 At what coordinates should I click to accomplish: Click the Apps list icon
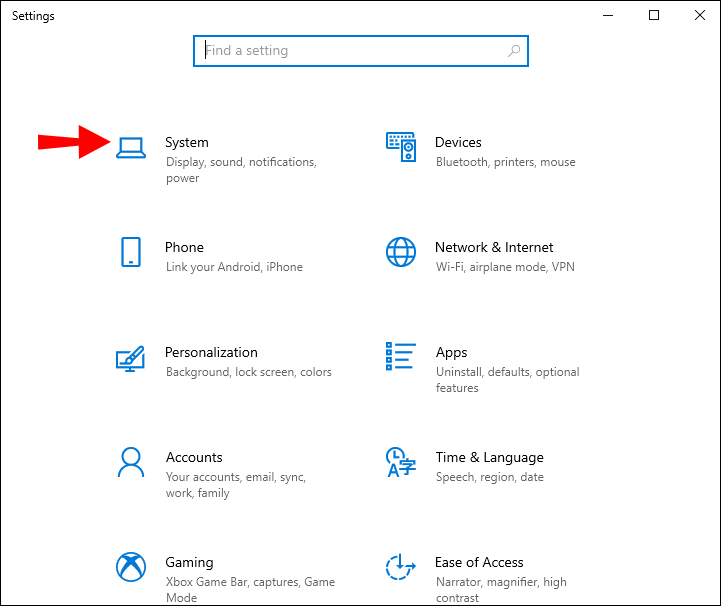point(400,357)
